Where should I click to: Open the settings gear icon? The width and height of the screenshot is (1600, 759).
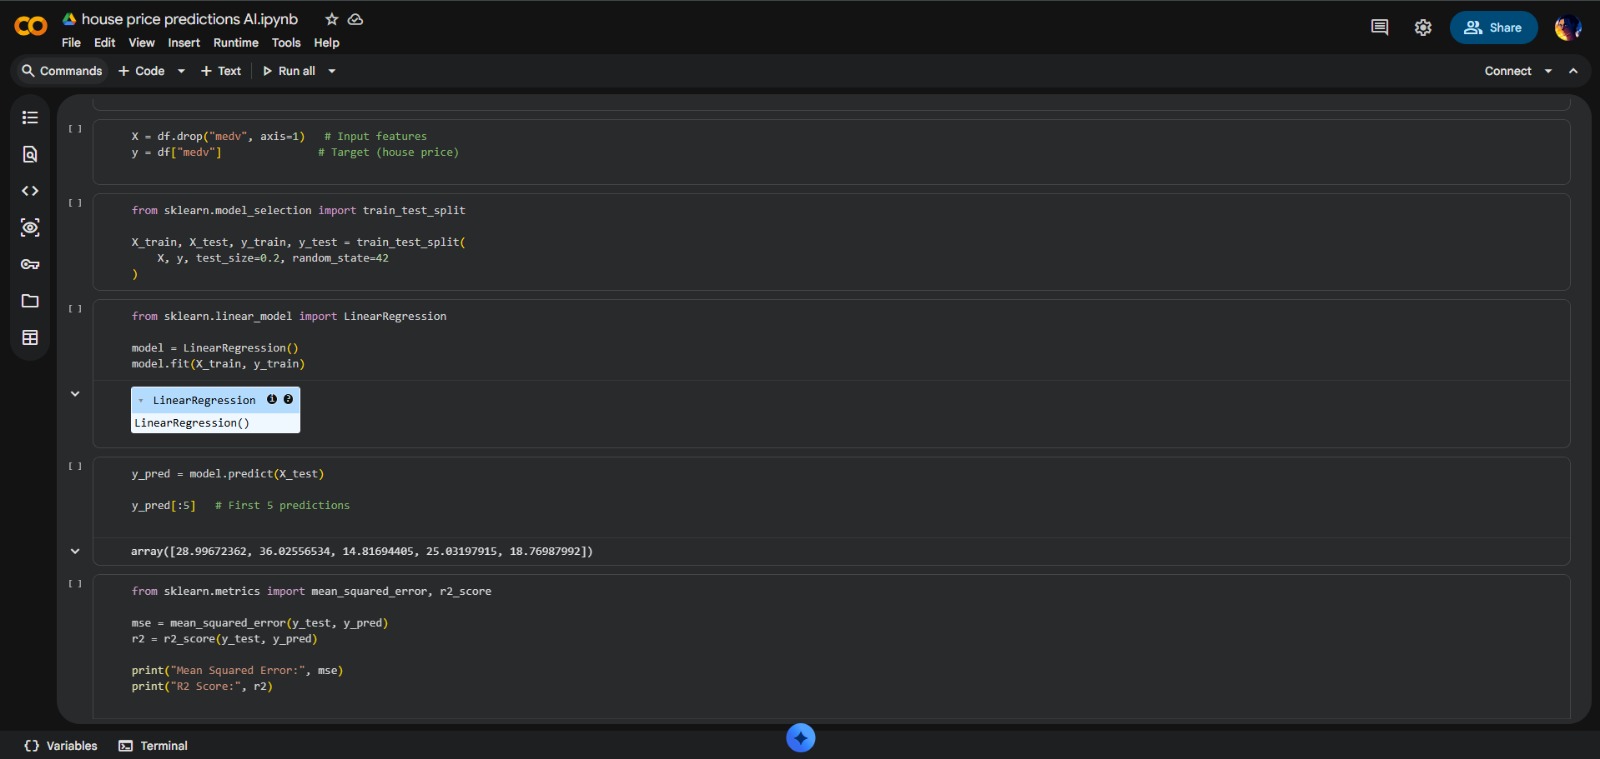point(1423,27)
